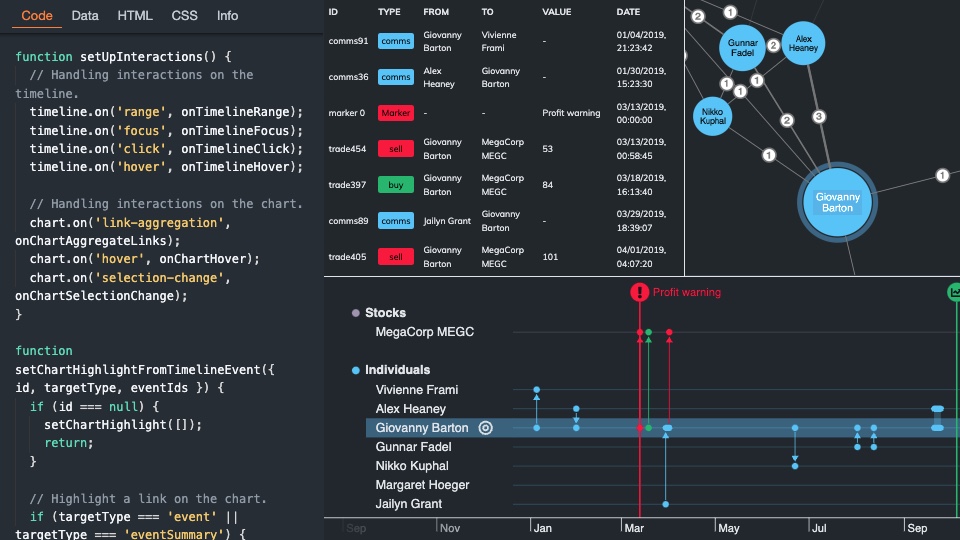Click the red Profit warning marker icon
The image size is (960, 540).
point(640,292)
